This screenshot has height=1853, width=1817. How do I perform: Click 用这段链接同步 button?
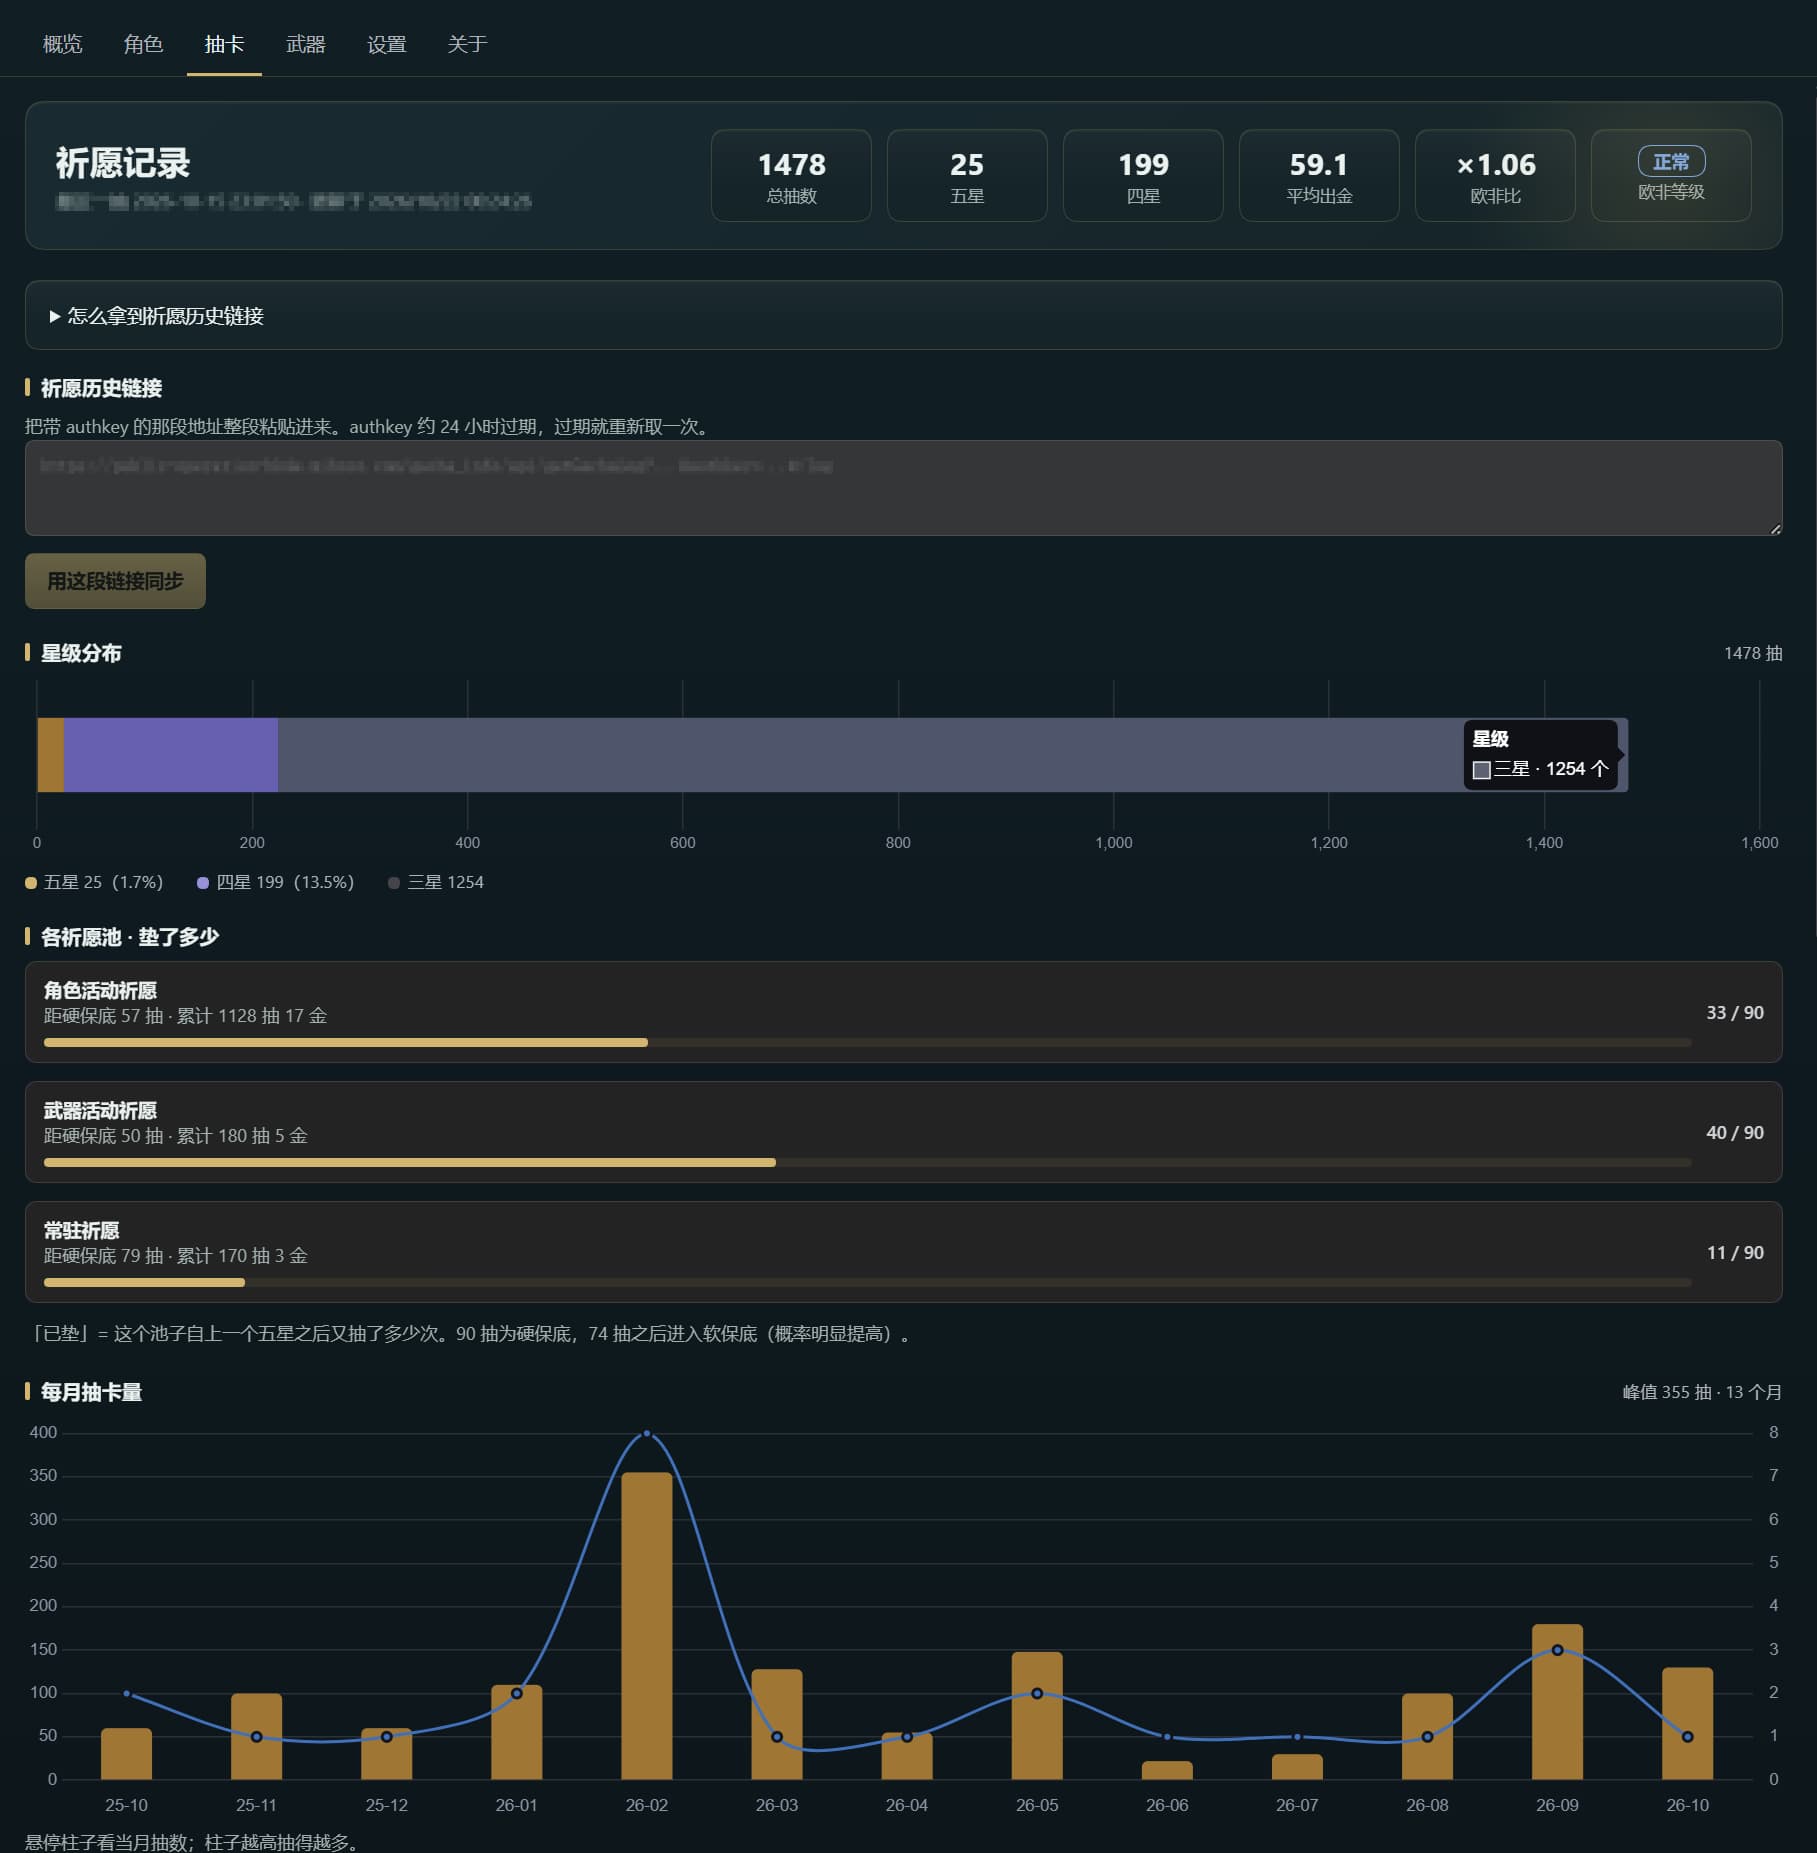[x=115, y=581]
